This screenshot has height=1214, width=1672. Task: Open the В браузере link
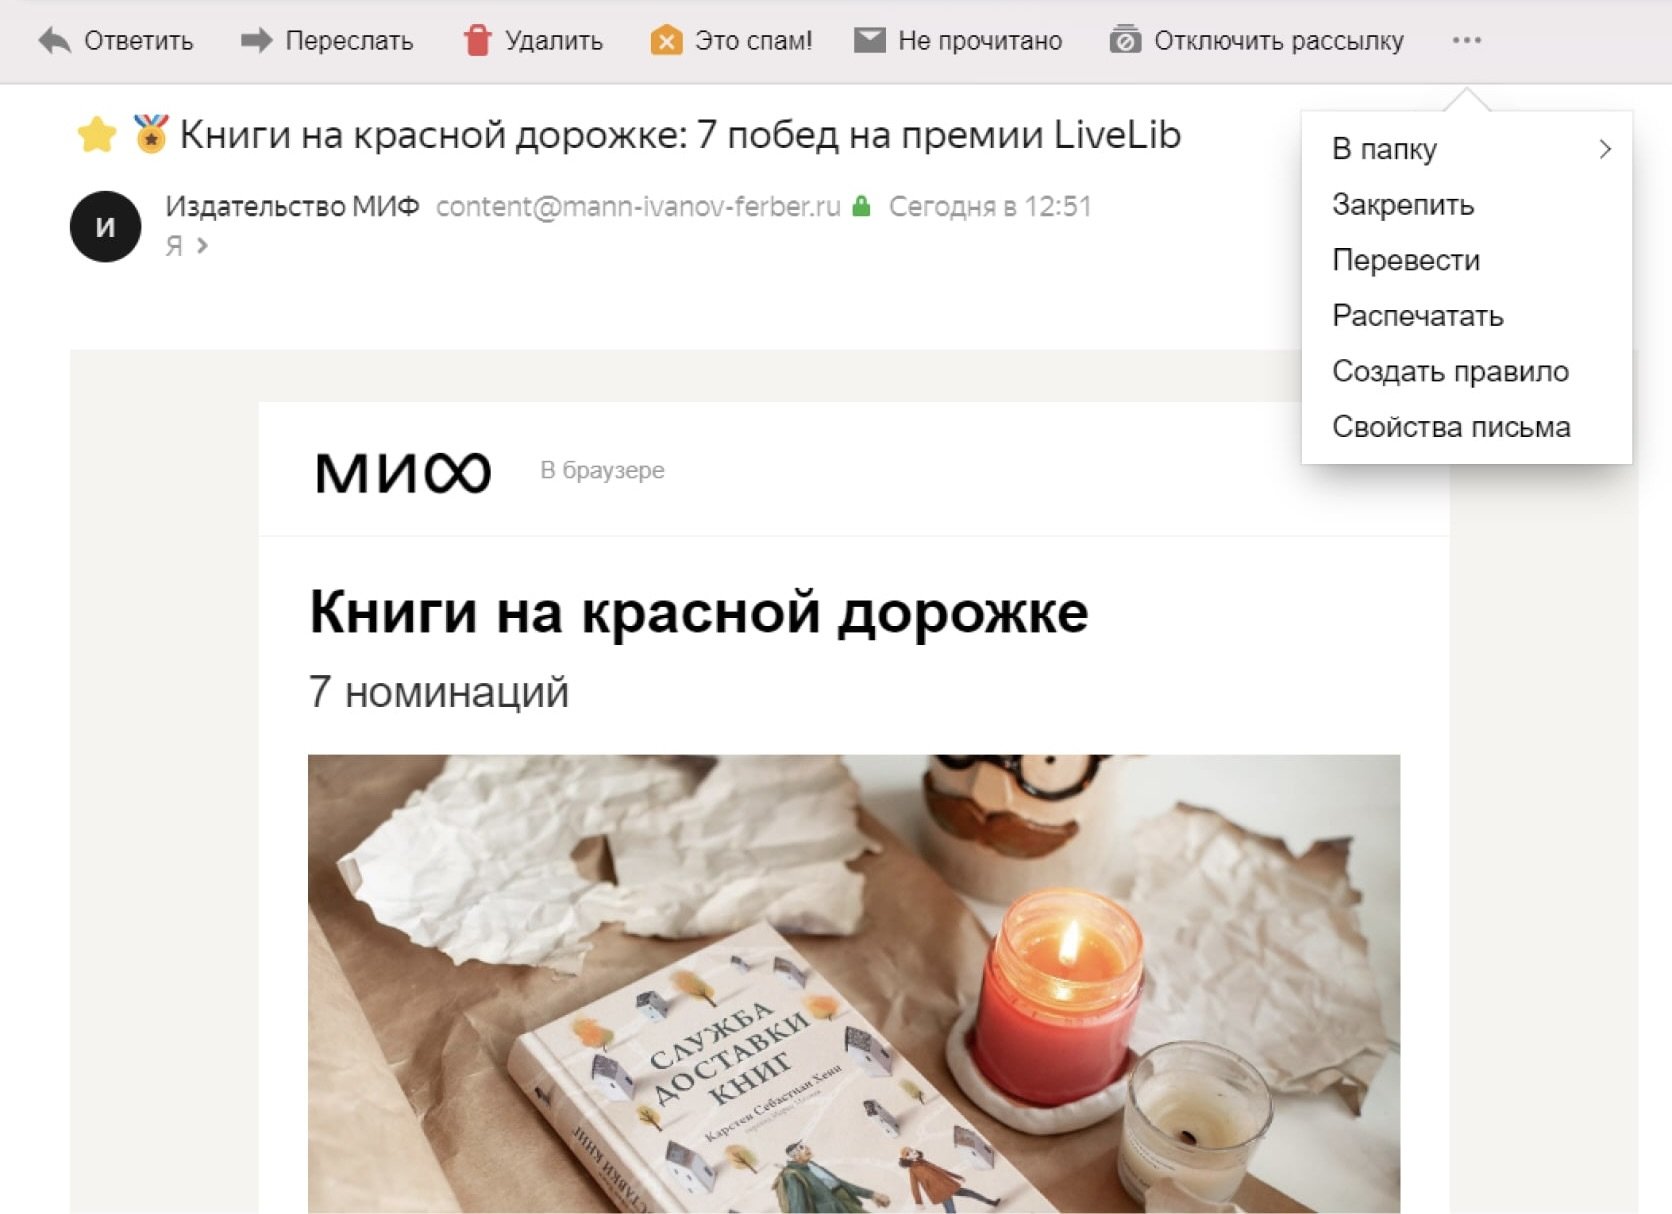pos(602,470)
